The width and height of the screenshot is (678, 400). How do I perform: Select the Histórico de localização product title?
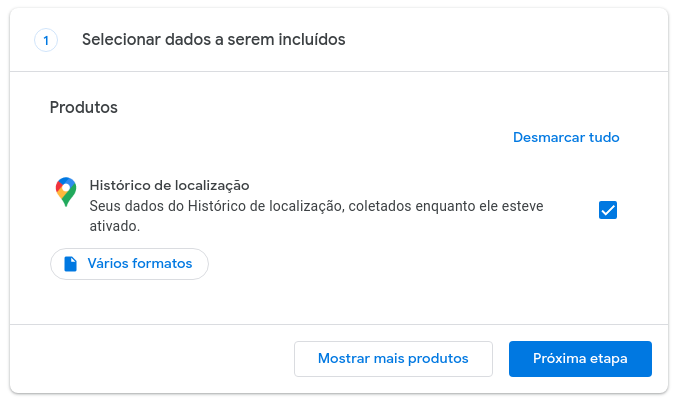pos(169,185)
